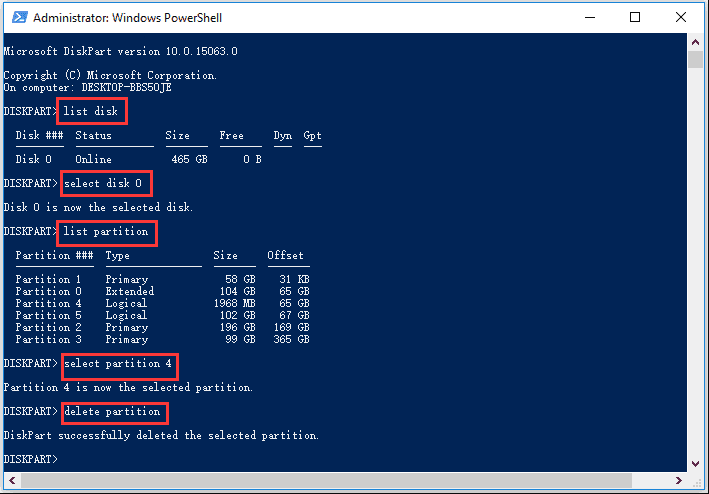This screenshot has height=494, width=709.
Task: Click the "select disk 0" command
Action: [105, 183]
